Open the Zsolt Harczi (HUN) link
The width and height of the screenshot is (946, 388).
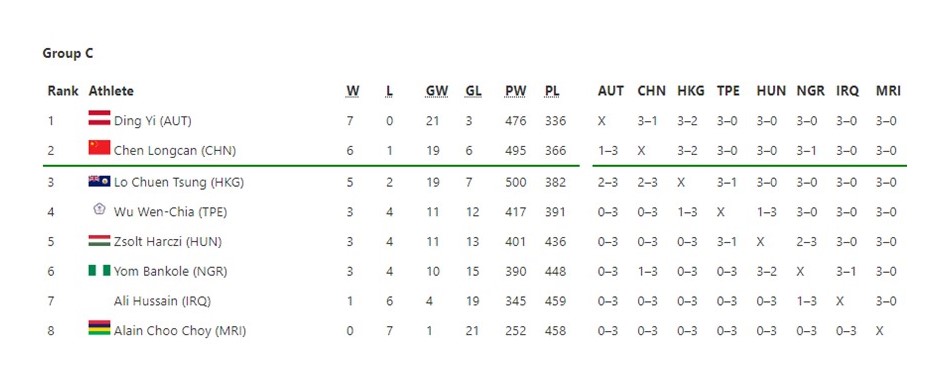168,242
